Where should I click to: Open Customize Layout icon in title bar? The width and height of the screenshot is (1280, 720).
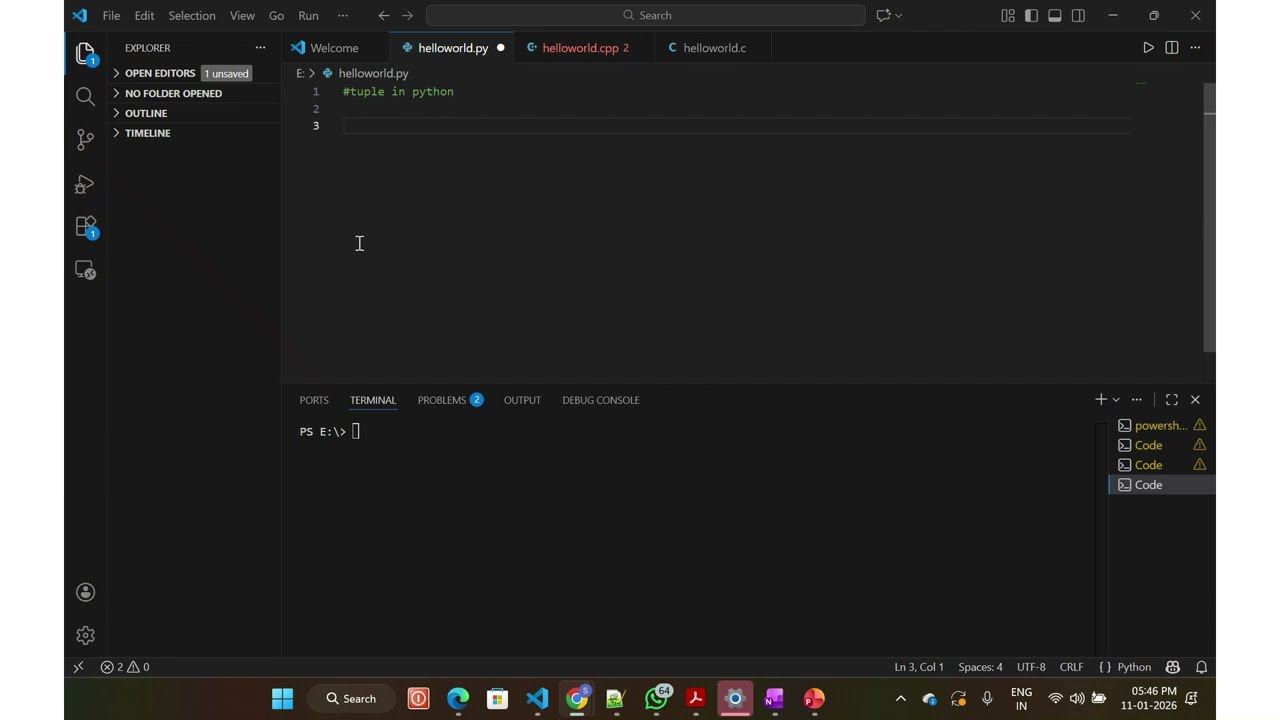pyautogui.click(x=1008, y=15)
